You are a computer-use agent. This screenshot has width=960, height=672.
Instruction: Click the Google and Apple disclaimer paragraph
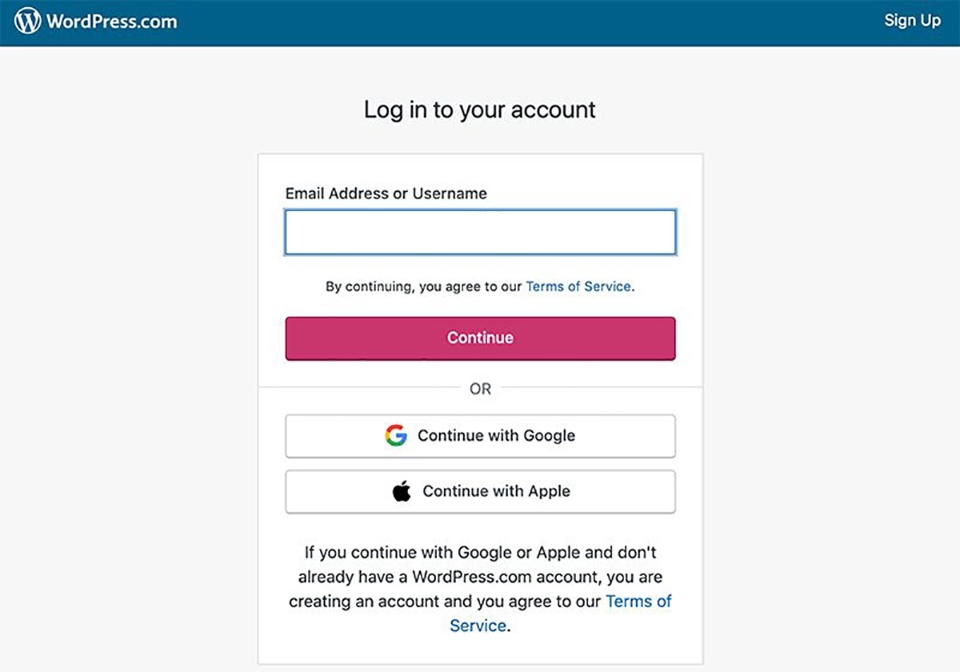480,577
